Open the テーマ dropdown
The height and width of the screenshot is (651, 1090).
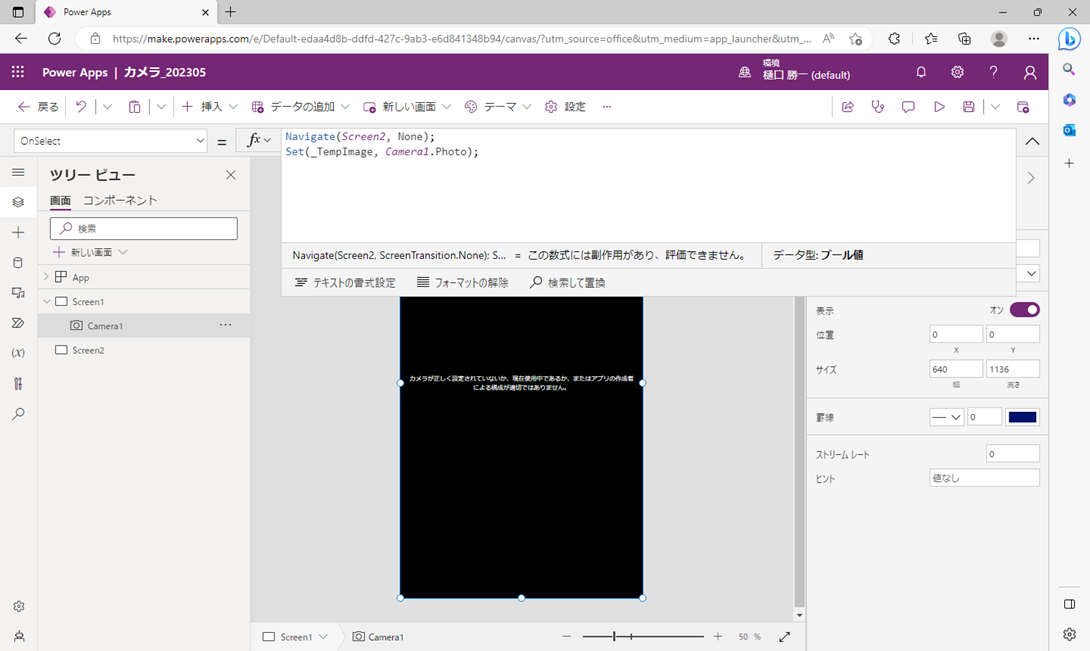(526, 106)
